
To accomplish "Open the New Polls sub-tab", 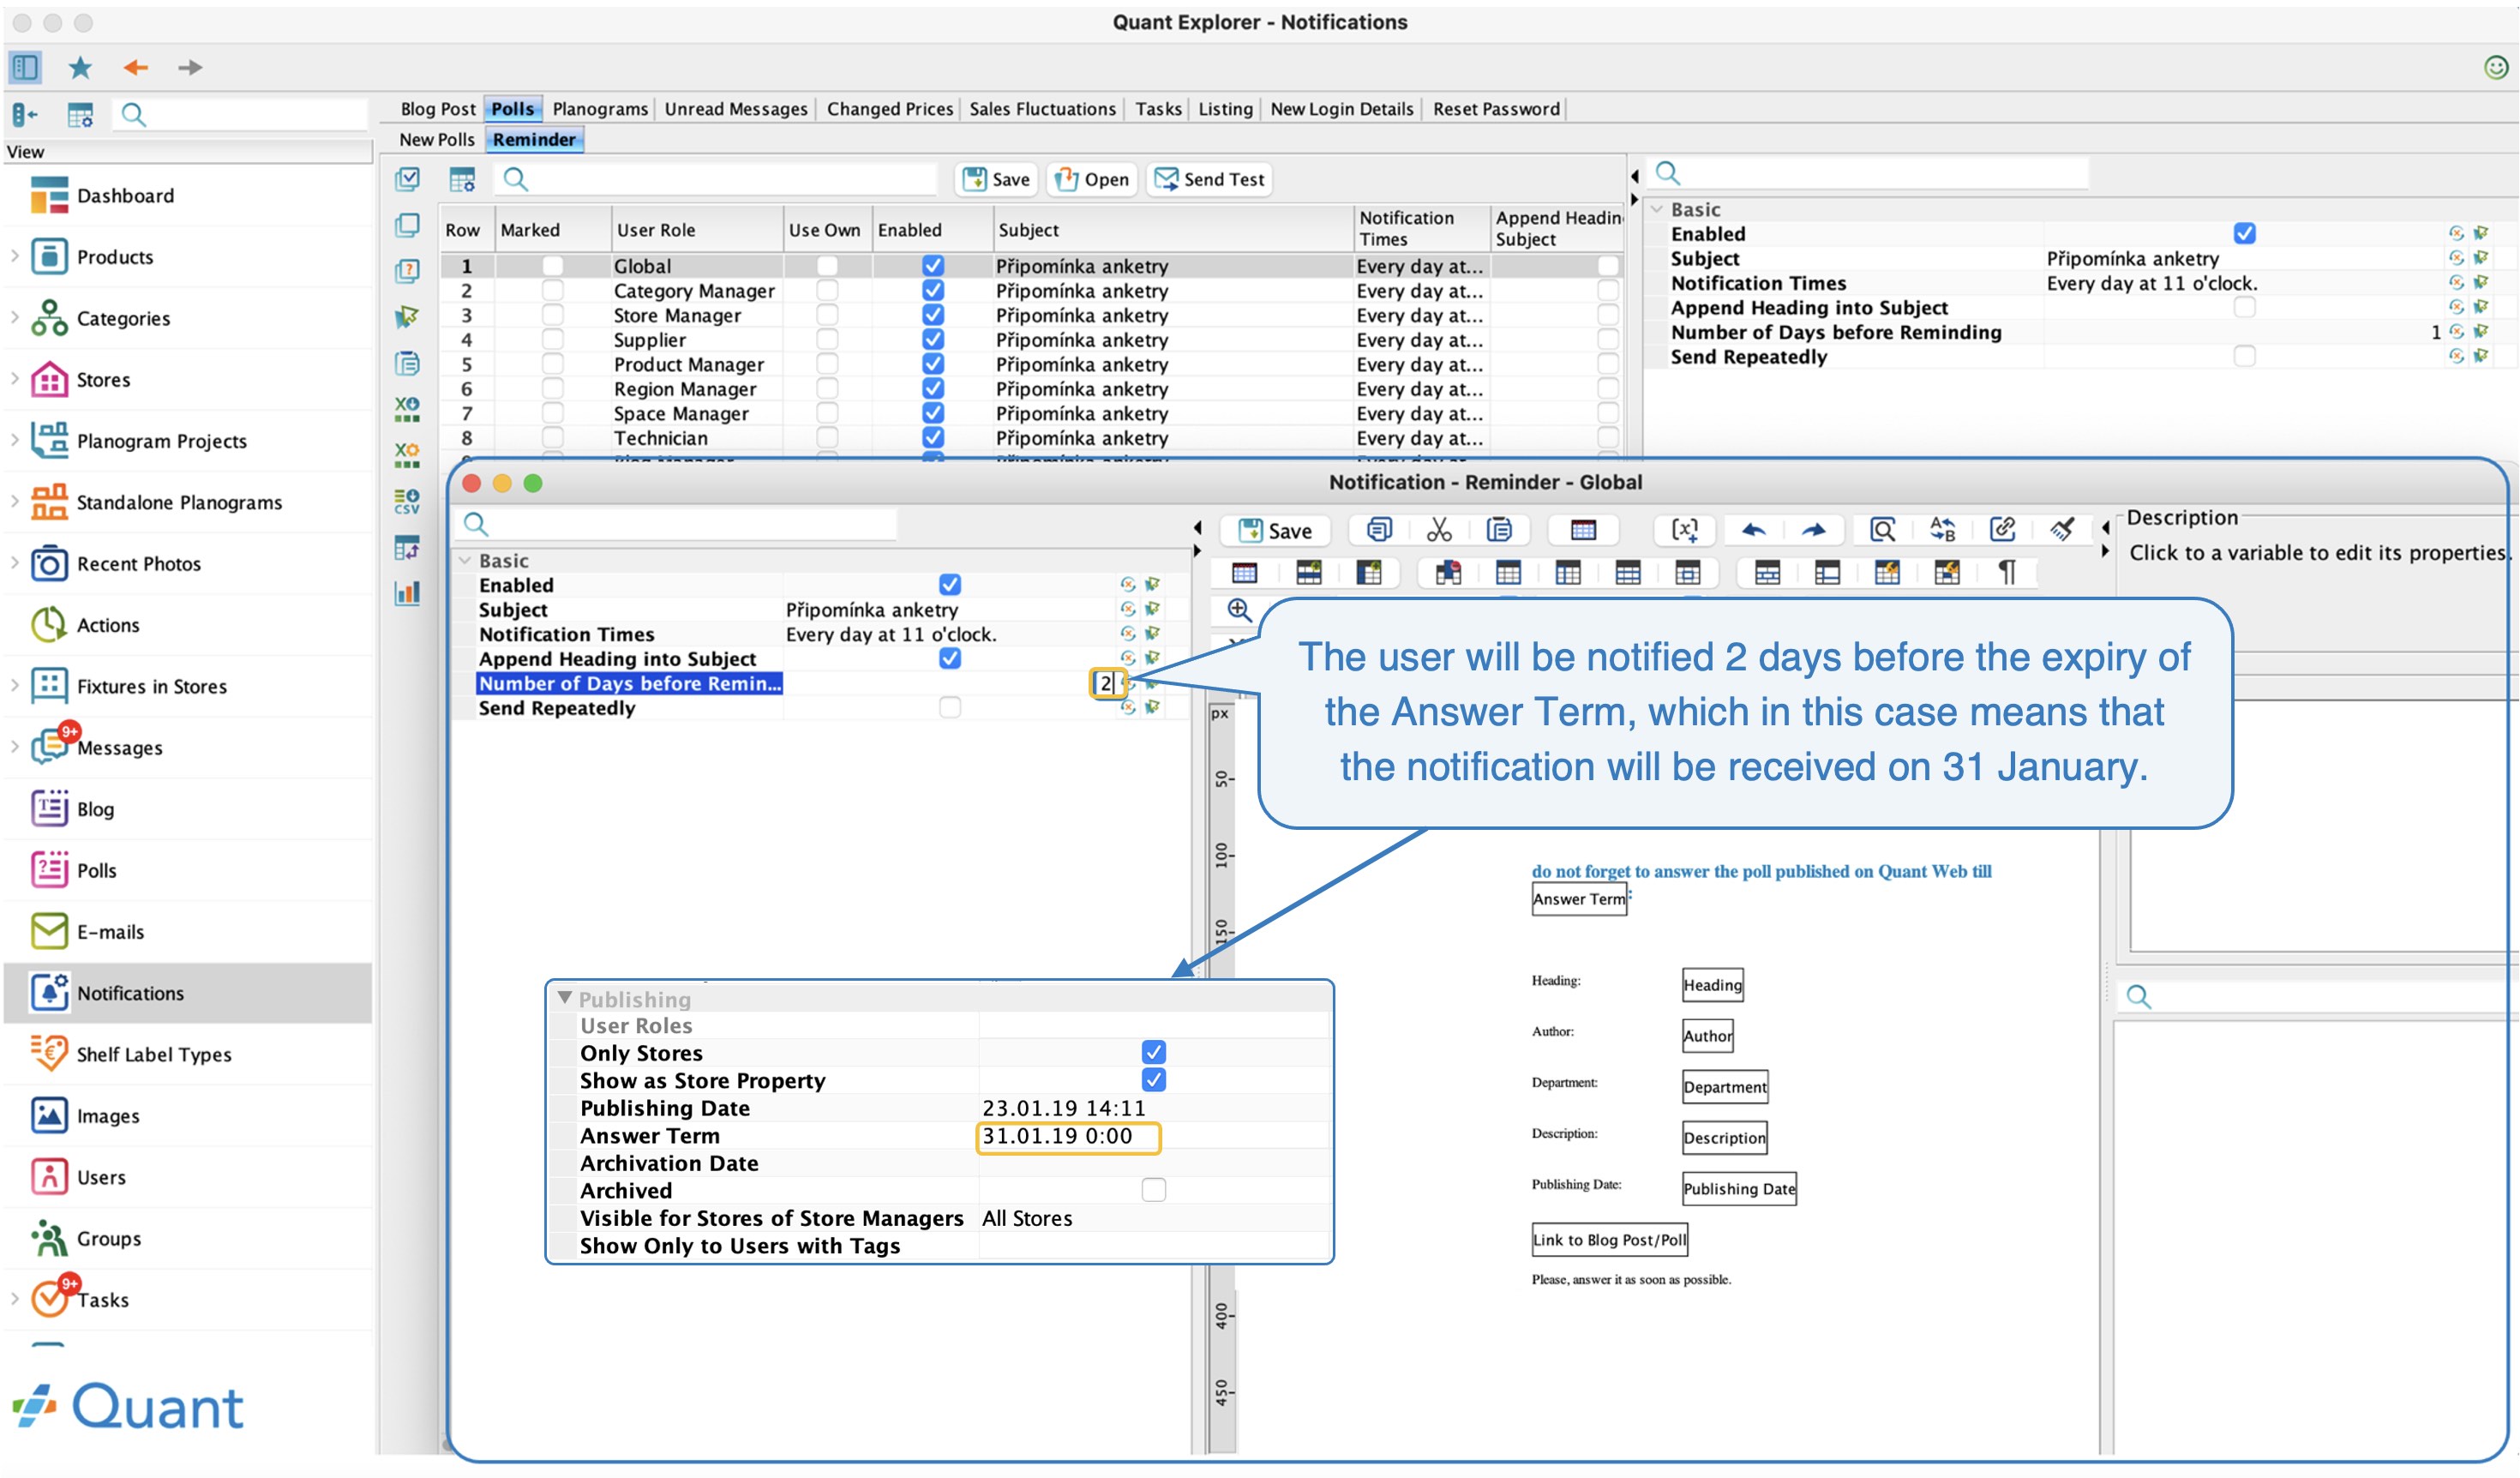I will [436, 140].
